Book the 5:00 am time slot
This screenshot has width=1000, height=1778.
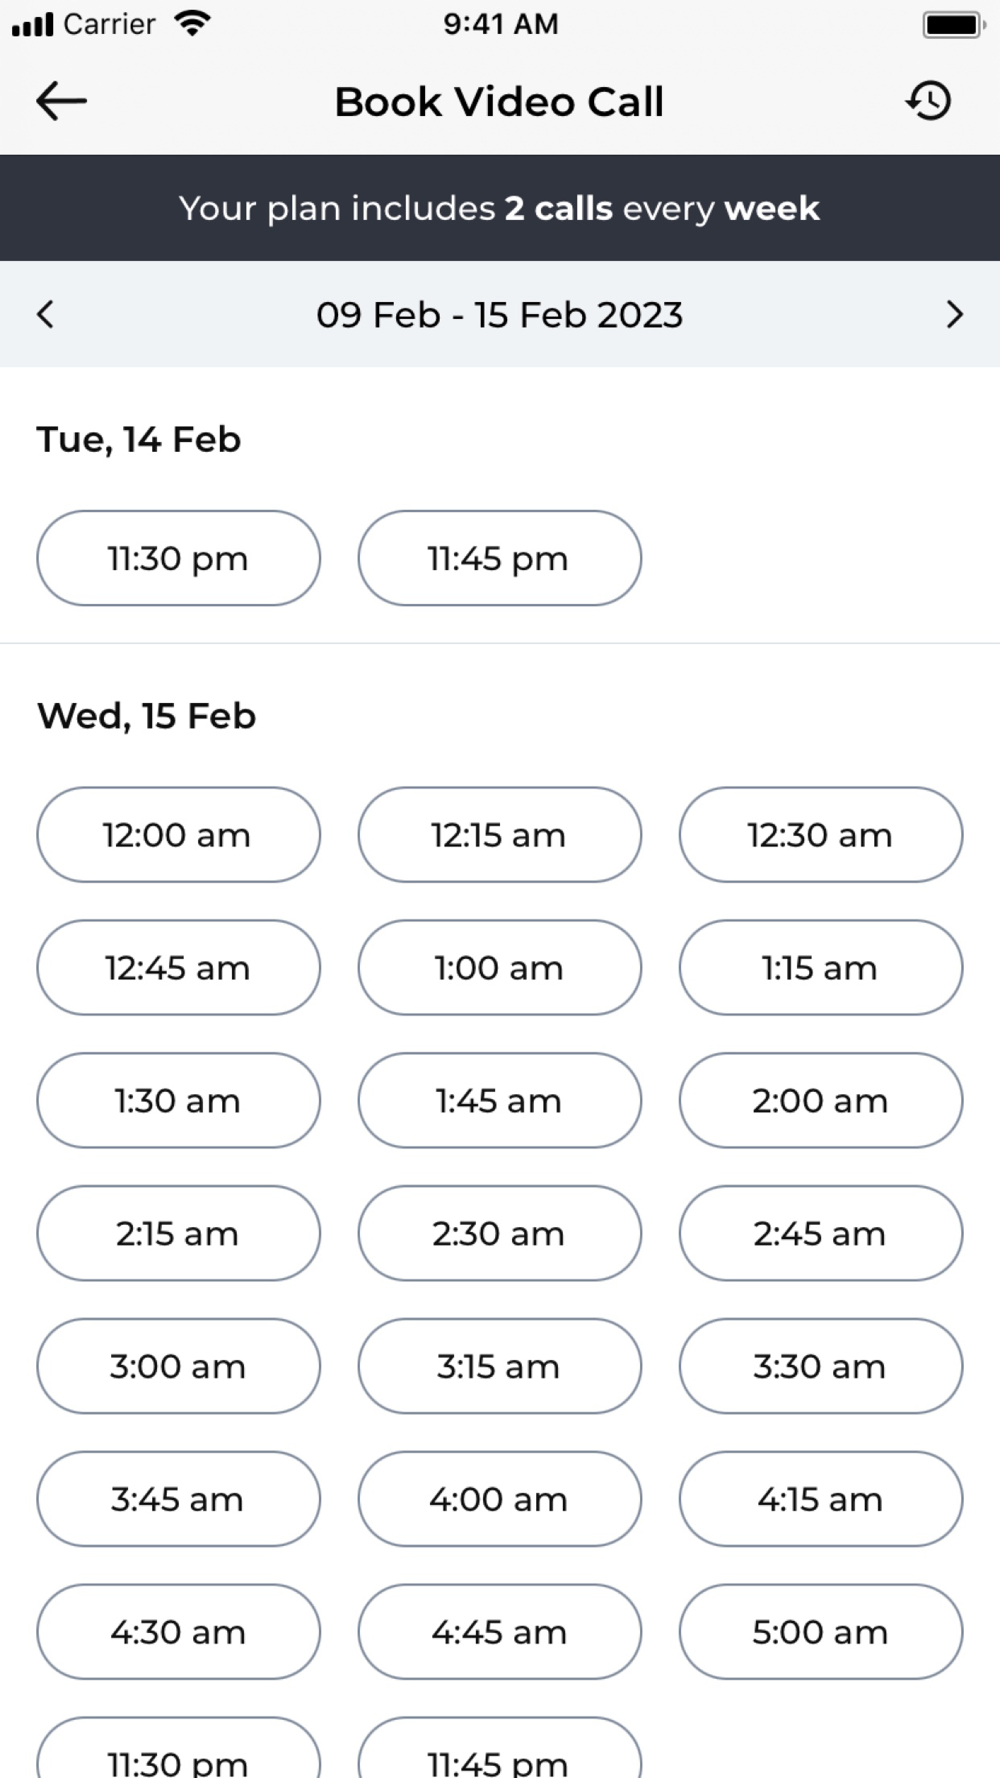point(820,1632)
